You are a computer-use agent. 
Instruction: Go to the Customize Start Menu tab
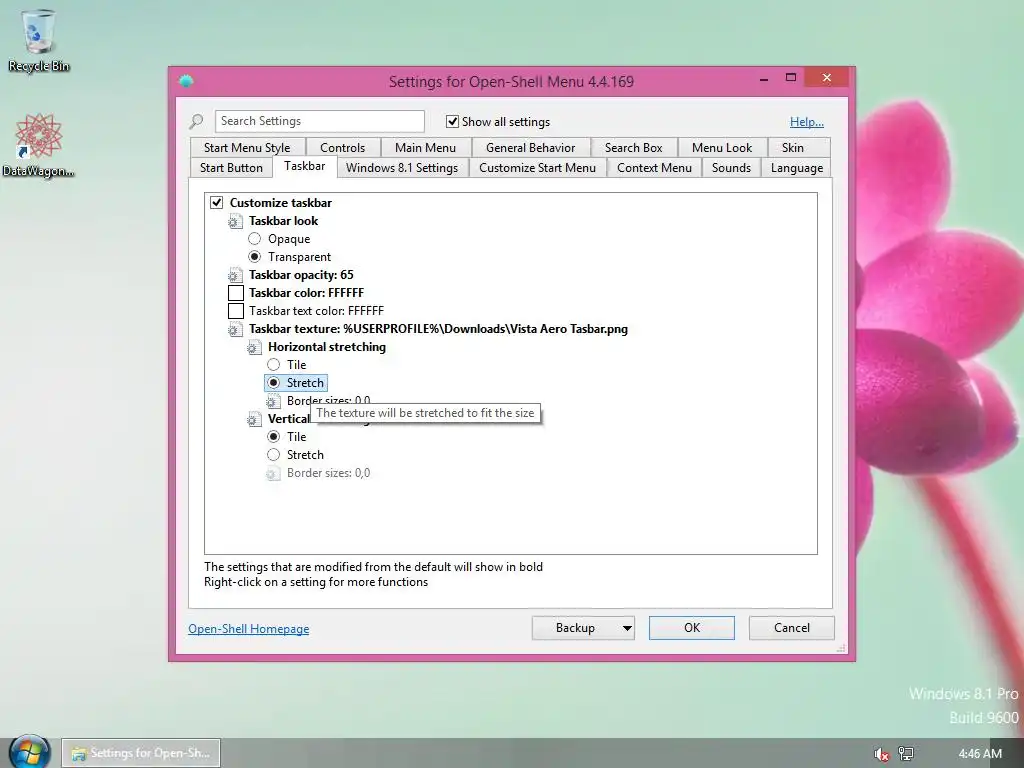(x=537, y=168)
